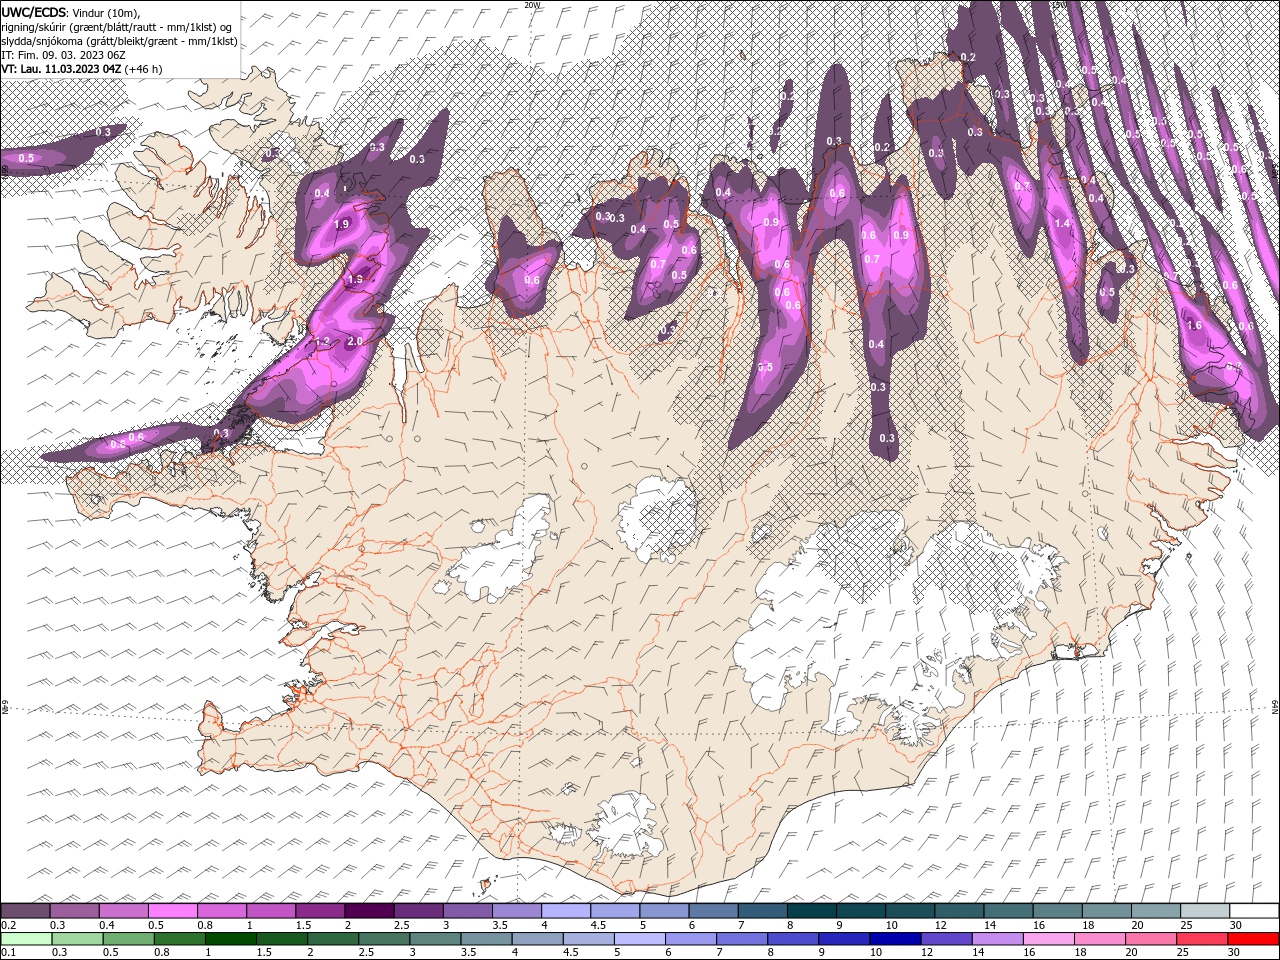Image resolution: width=1280 pixels, height=960 pixels.
Task: Click the top-row legend swatch starting at 0.4
Action: coord(123,911)
